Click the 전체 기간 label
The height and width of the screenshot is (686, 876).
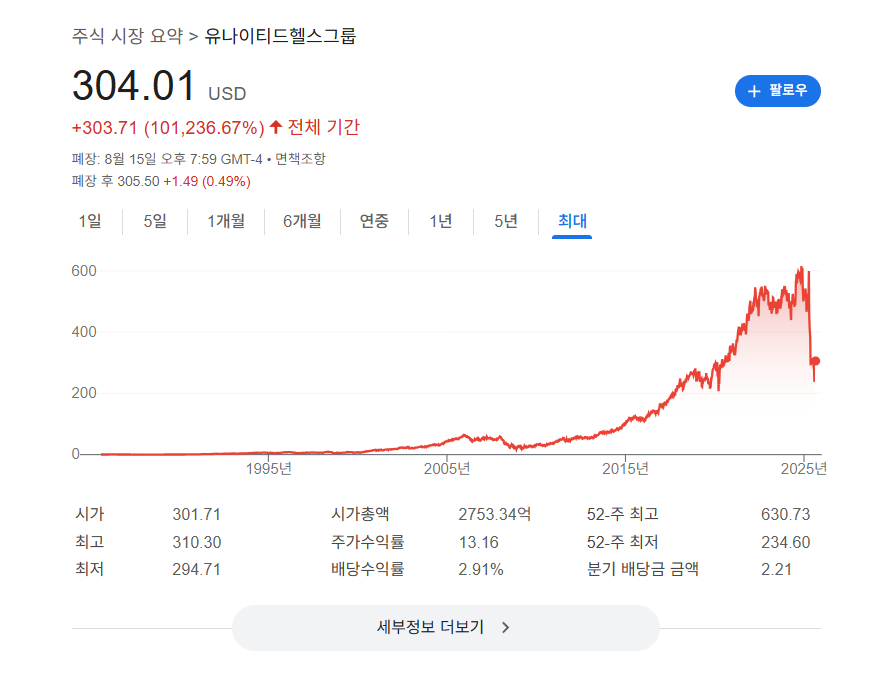[323, 127]
